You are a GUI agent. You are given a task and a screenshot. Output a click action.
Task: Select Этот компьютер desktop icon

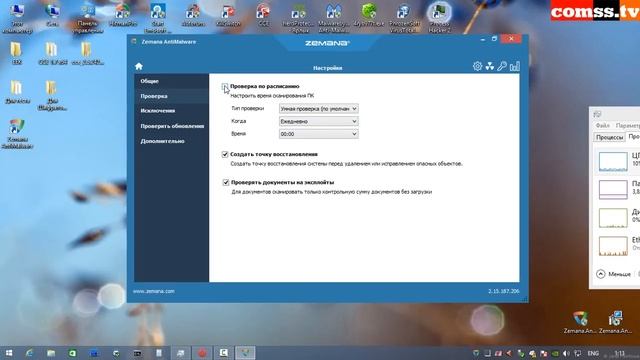[17, 18]
